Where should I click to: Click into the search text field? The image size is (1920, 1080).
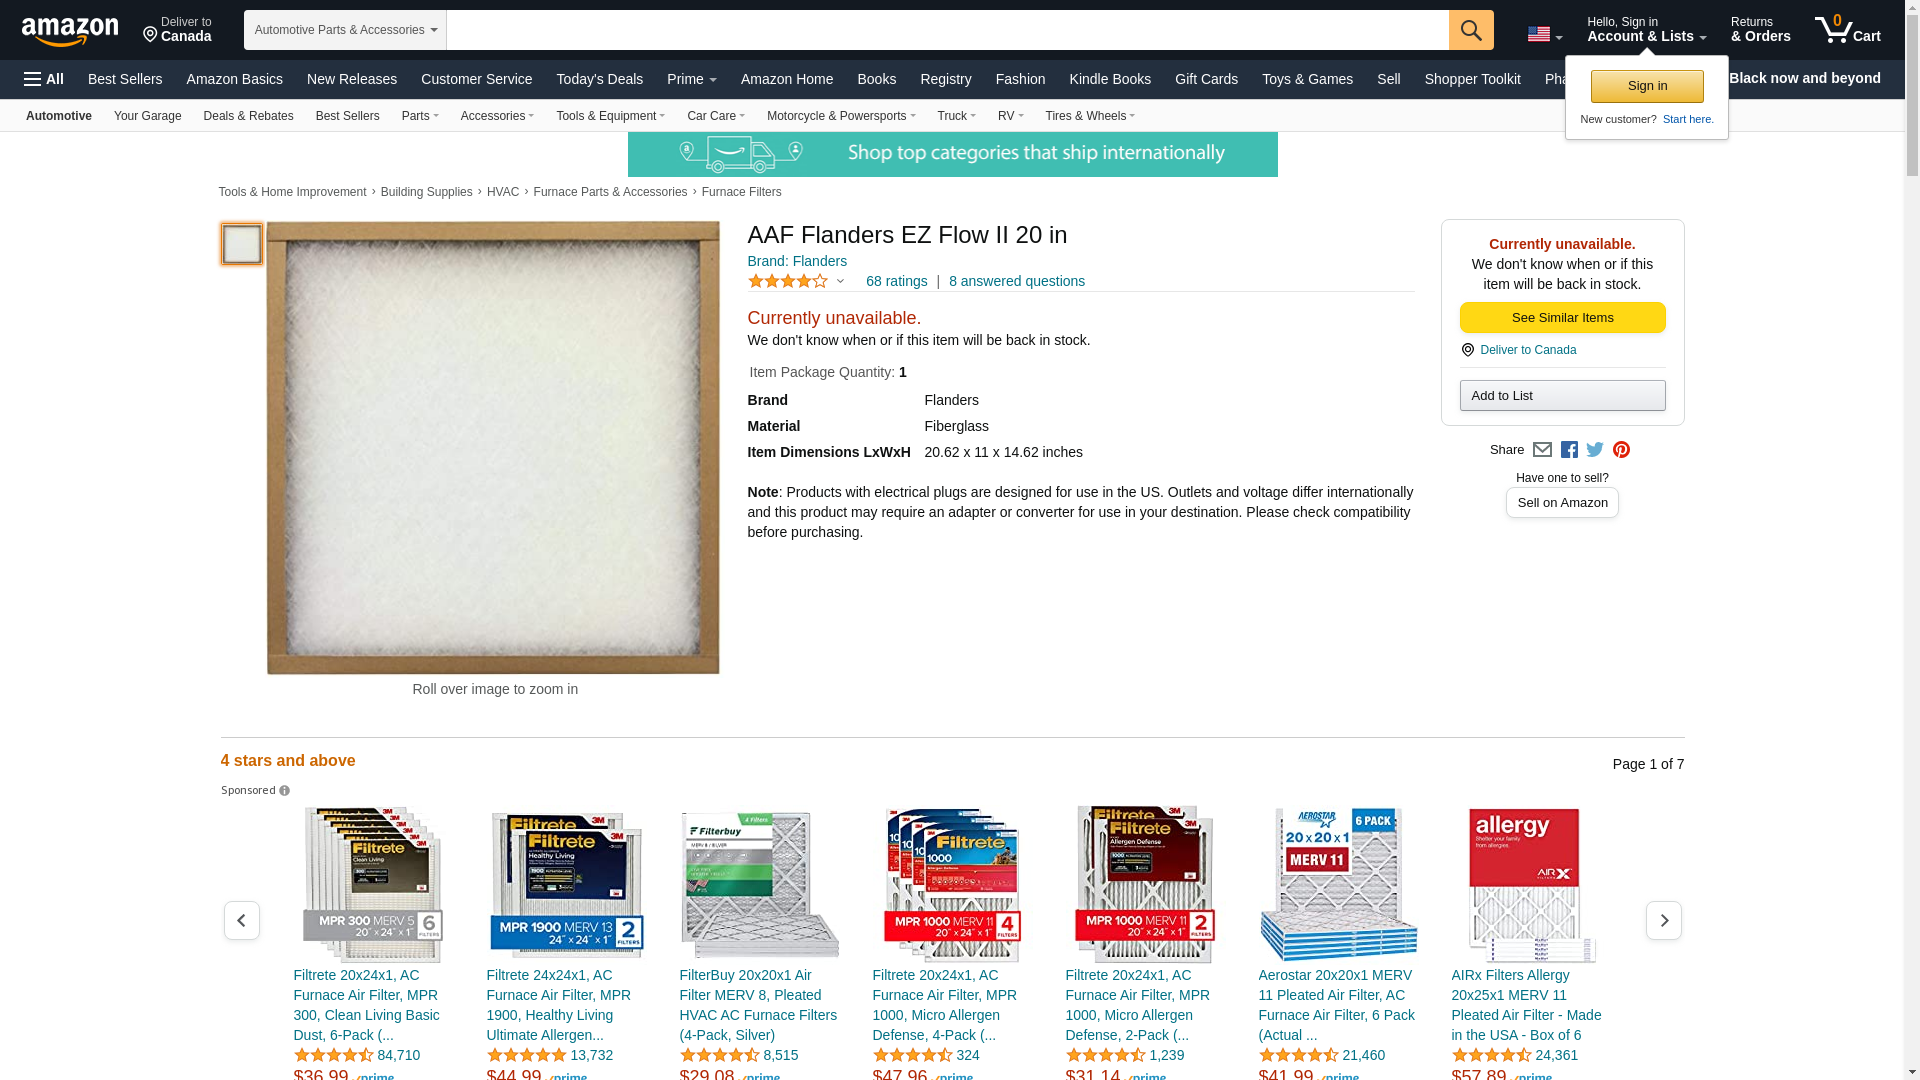947,30
